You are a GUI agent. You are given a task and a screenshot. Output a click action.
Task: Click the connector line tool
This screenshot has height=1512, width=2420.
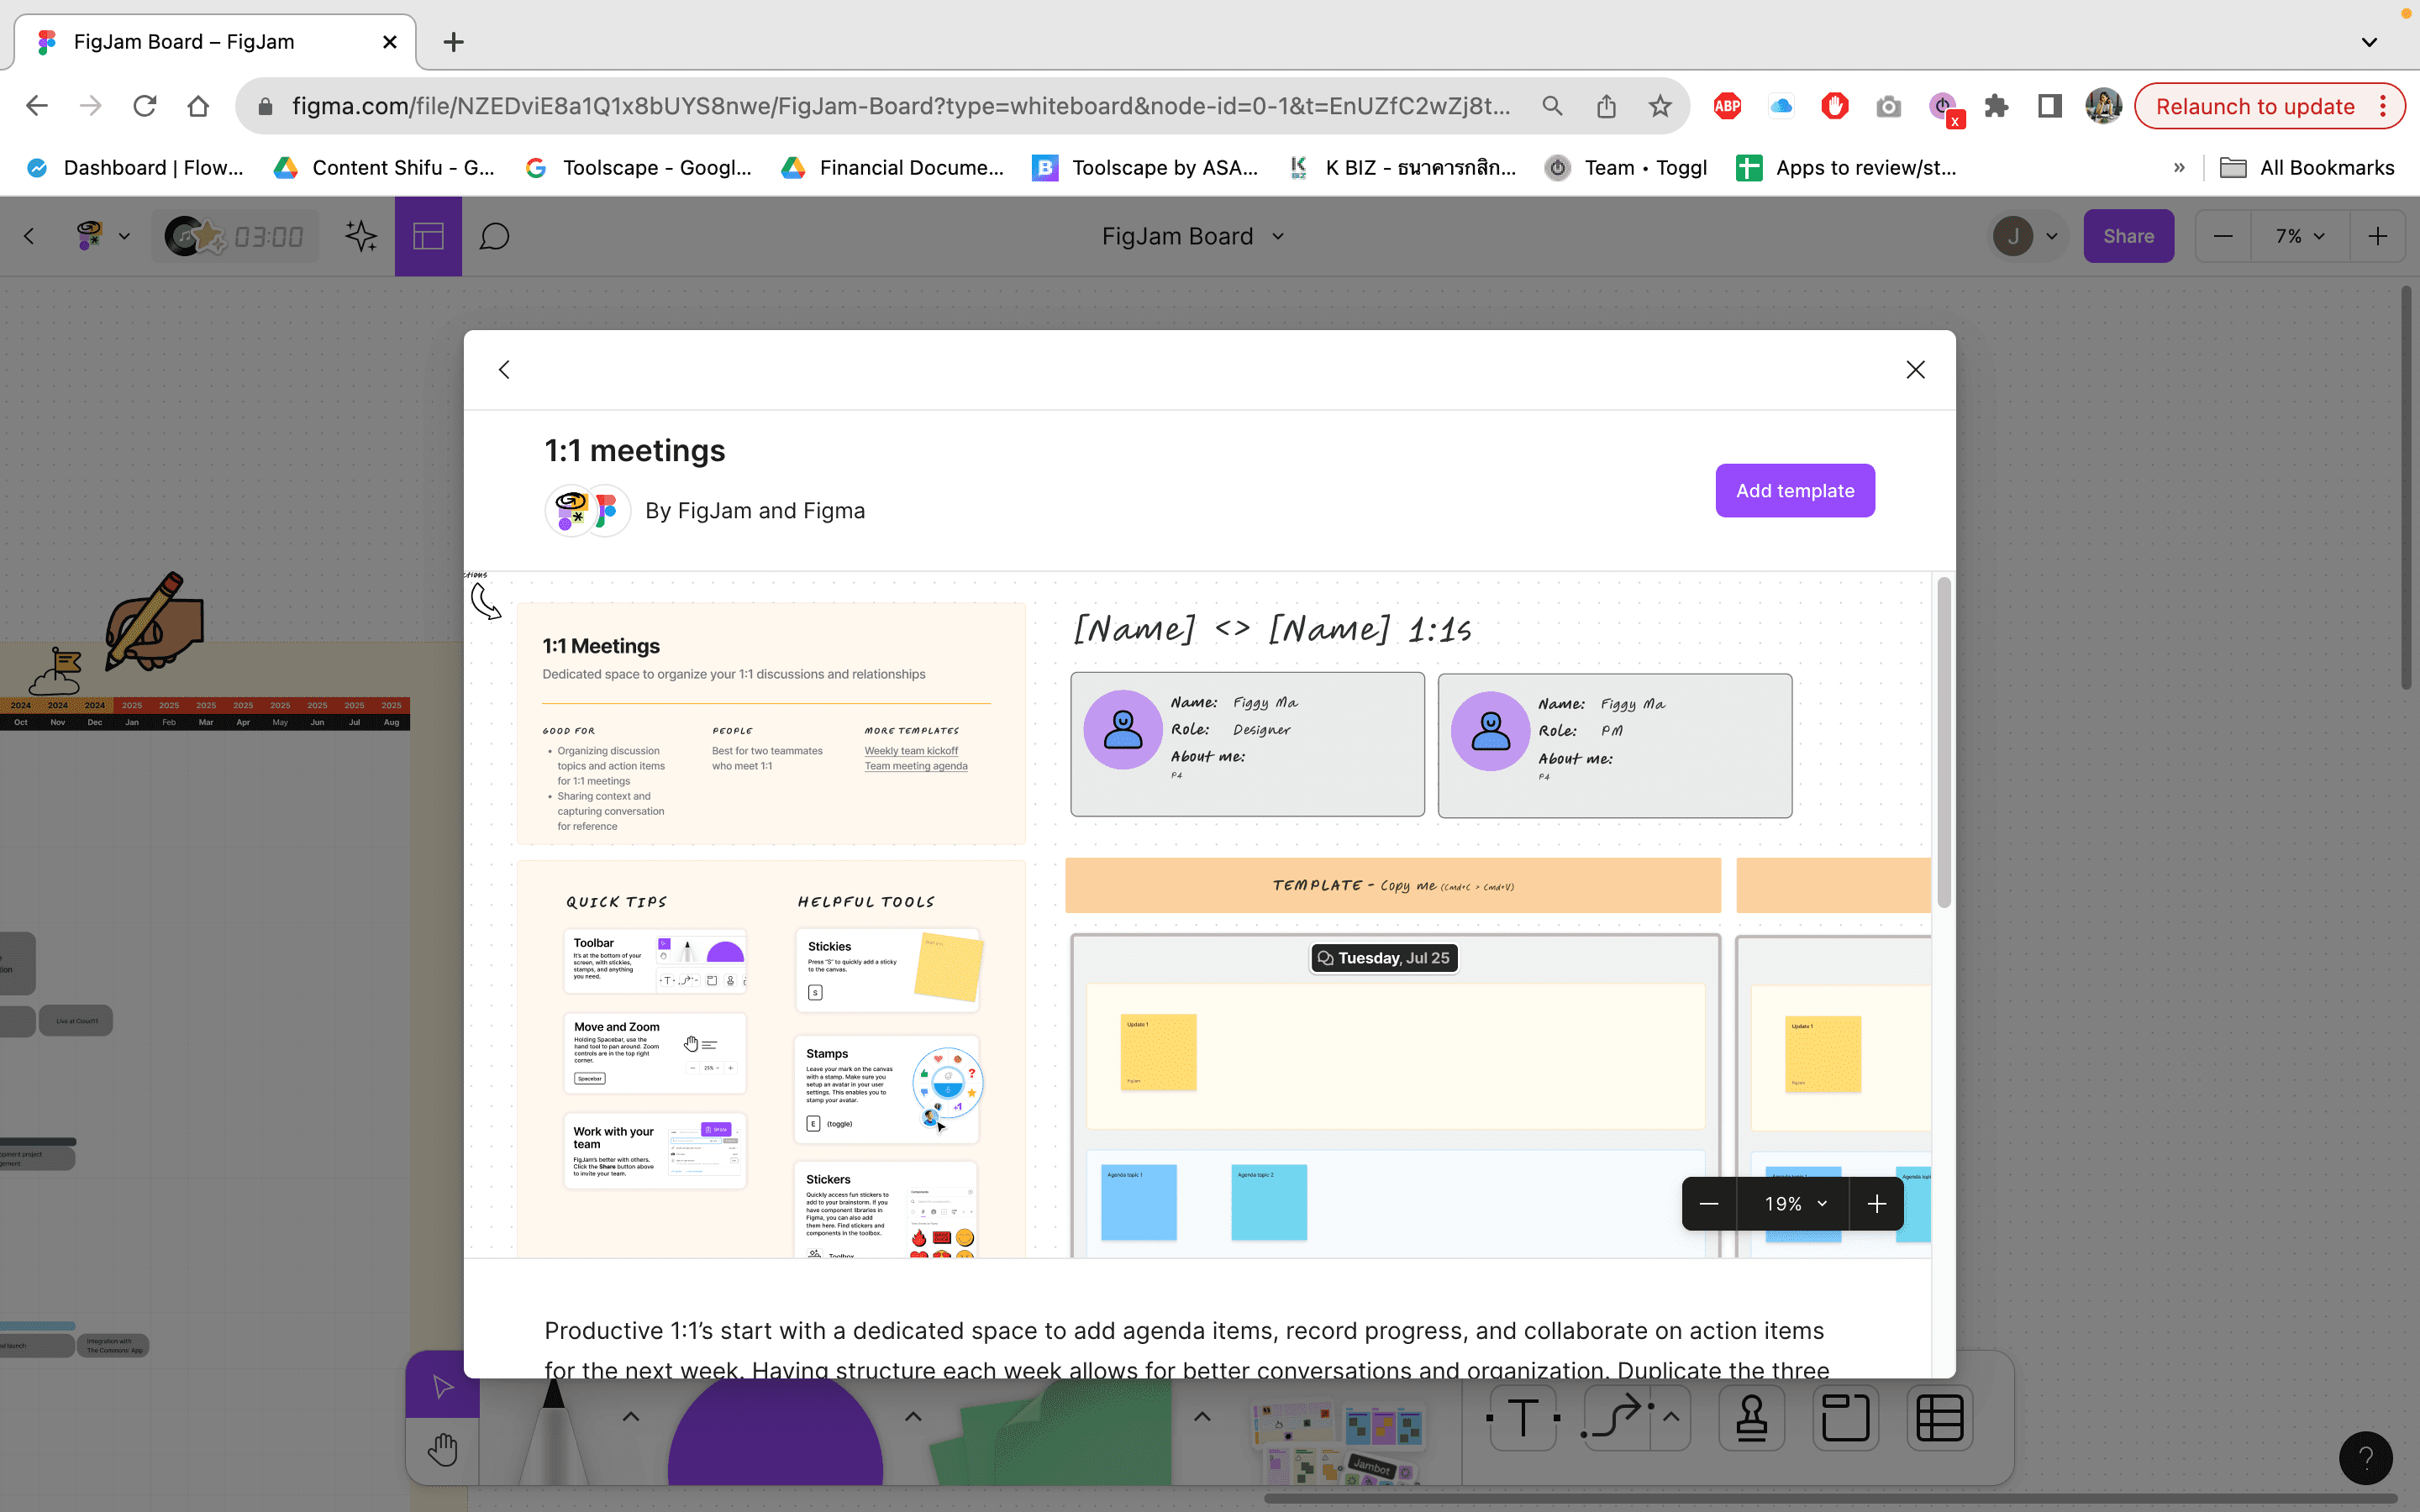coord(1614,1418)
